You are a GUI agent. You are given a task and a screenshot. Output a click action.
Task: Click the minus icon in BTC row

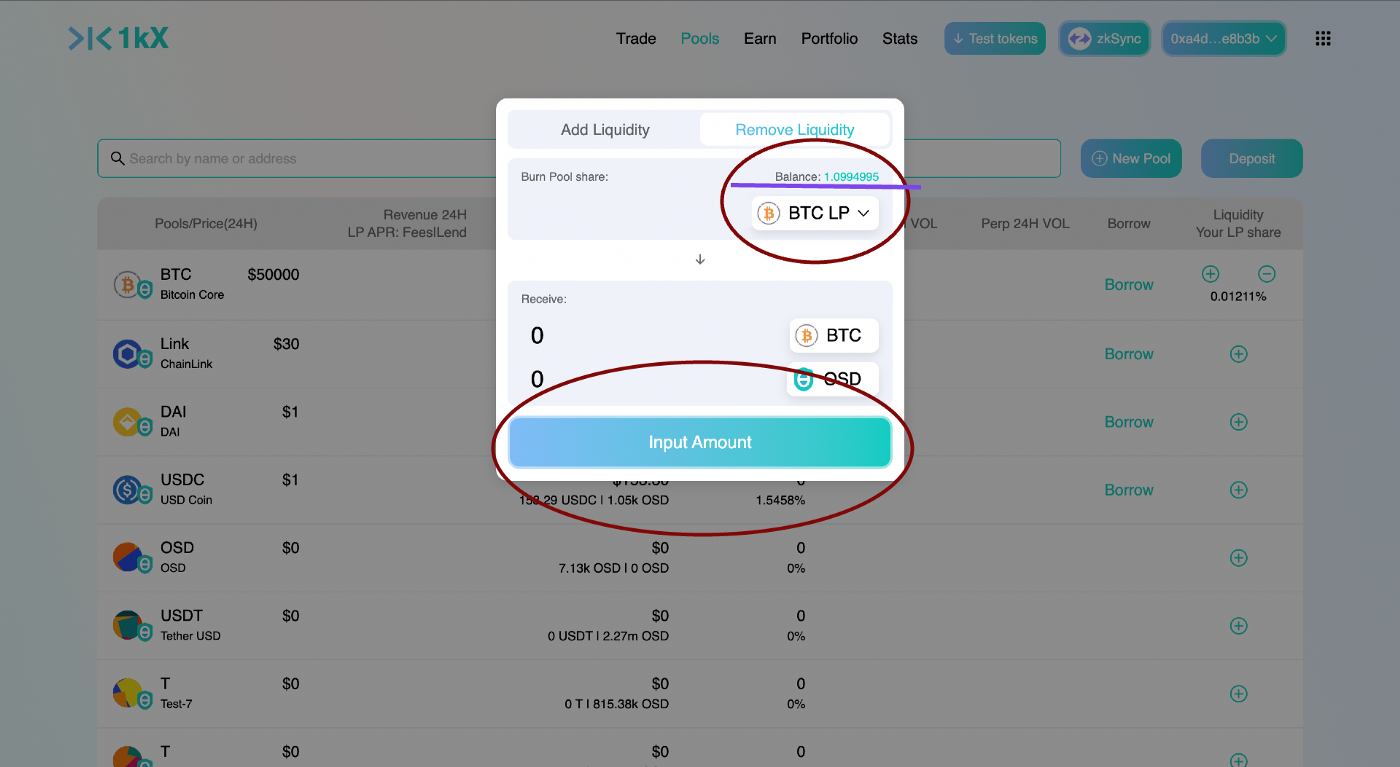(x=1266, y=274)
